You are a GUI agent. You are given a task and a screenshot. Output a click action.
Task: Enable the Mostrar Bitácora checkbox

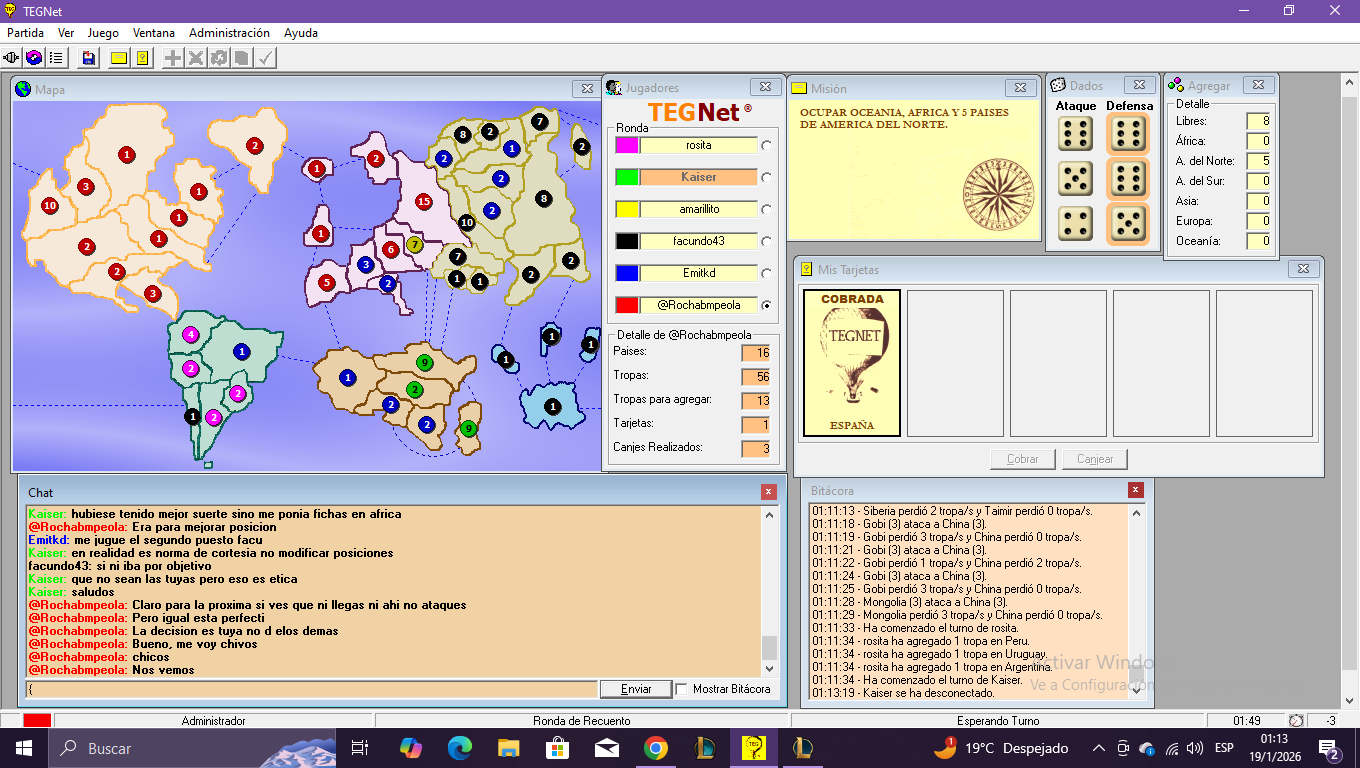pyautogui.click(x=682, y=689)
